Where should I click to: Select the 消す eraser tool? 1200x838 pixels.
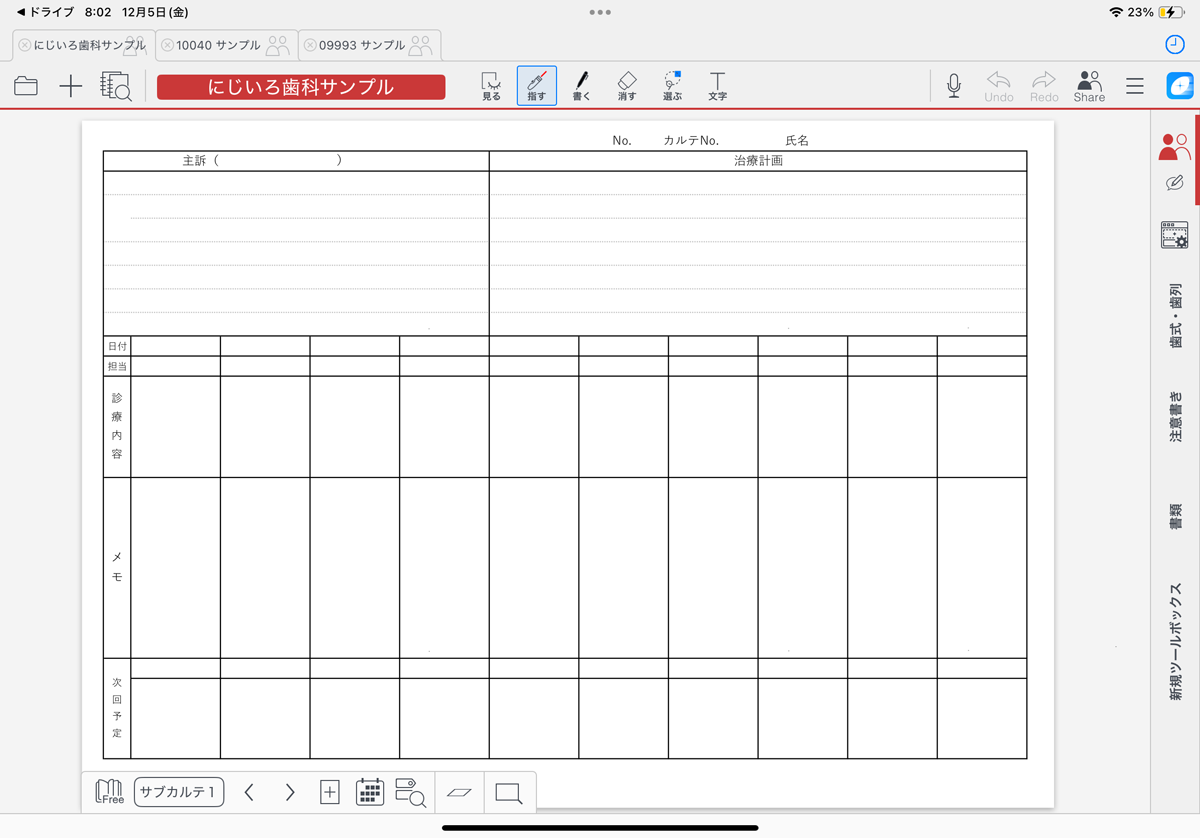coord(627,86)
